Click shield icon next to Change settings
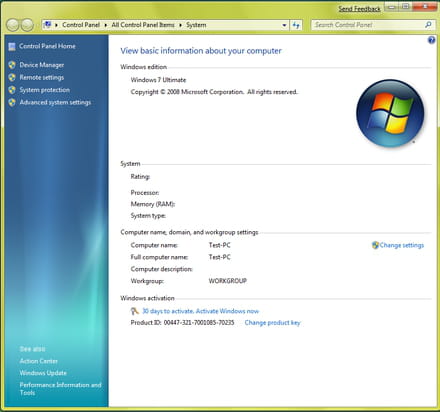The height and width of the screenshot is (412, 440). point(375,245)
